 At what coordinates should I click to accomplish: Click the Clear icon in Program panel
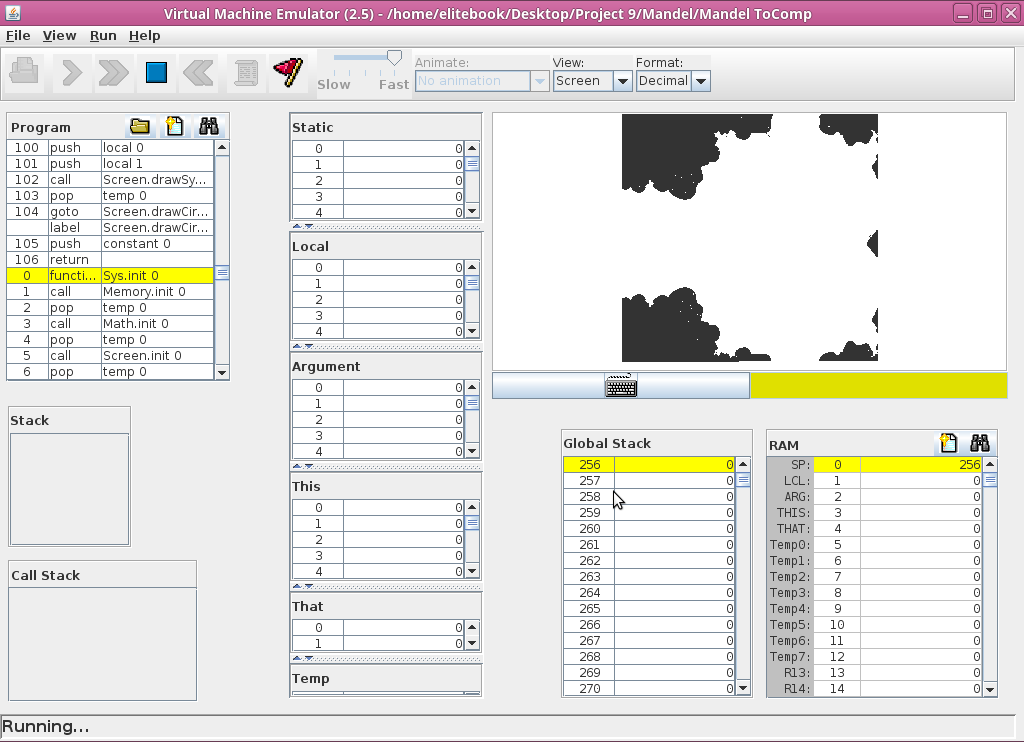click(x=175, y=126)
